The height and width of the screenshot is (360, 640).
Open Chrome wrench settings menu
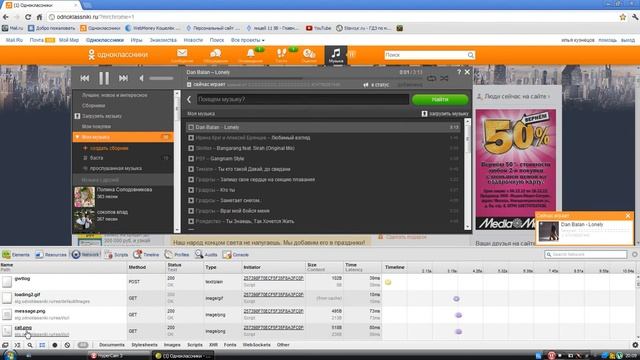coord(635,17)
